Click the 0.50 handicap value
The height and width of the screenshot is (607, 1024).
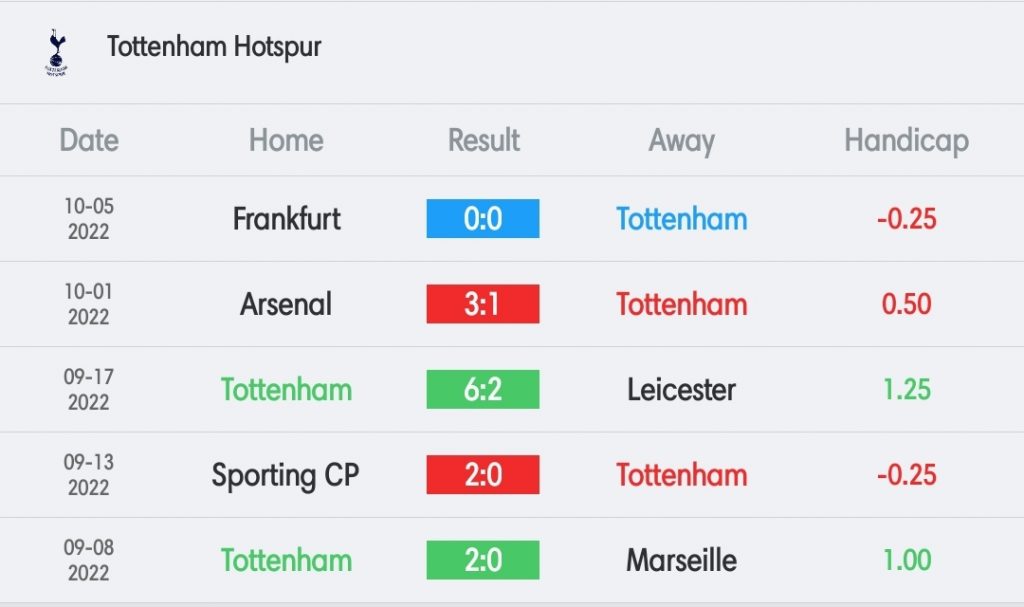tap(906, 304)
